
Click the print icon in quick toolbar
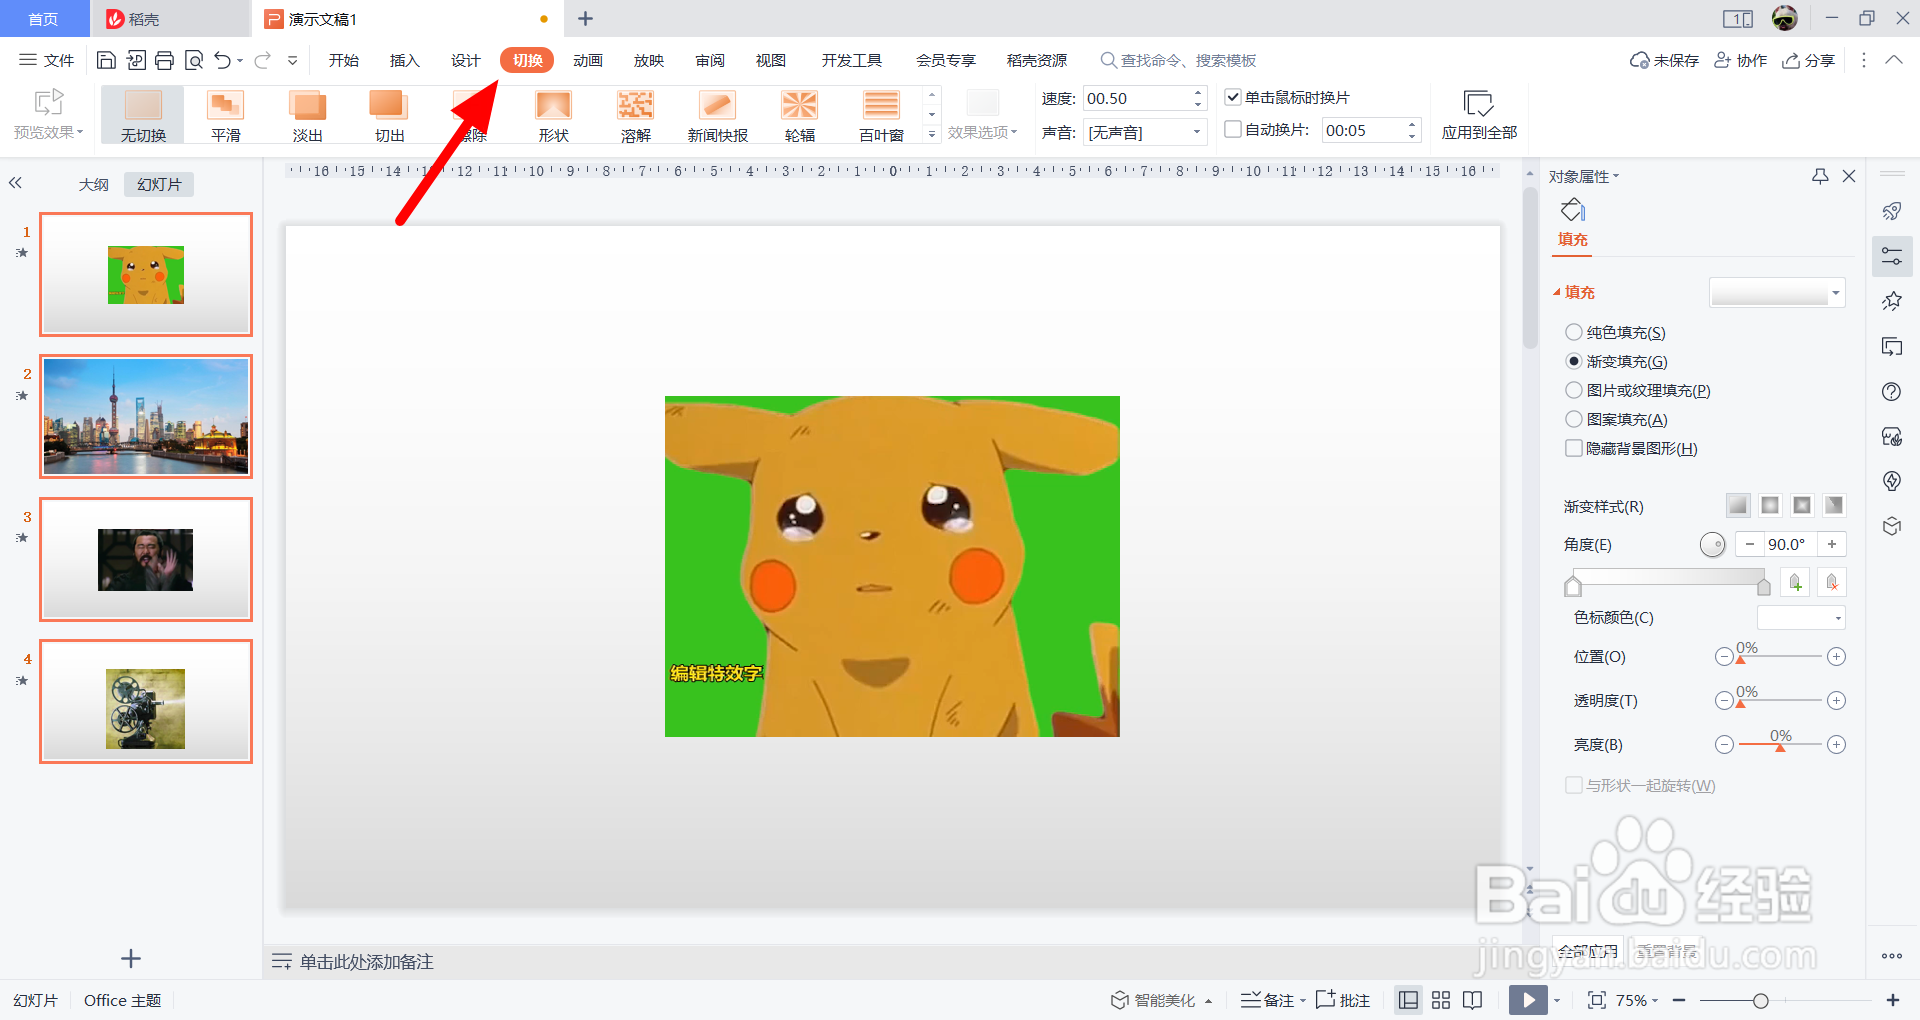coord(165,60)
